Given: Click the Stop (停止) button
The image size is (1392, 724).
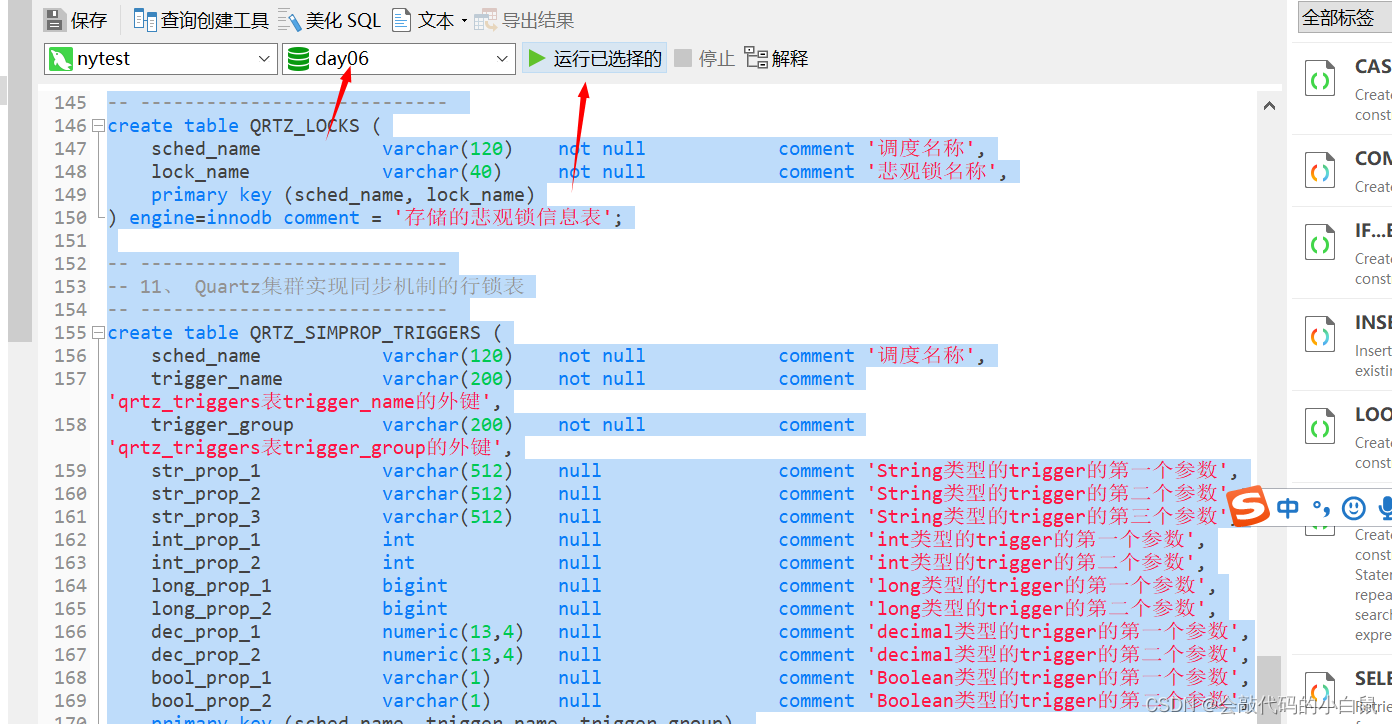Looking at the screenshot, I should click(705, 59).
